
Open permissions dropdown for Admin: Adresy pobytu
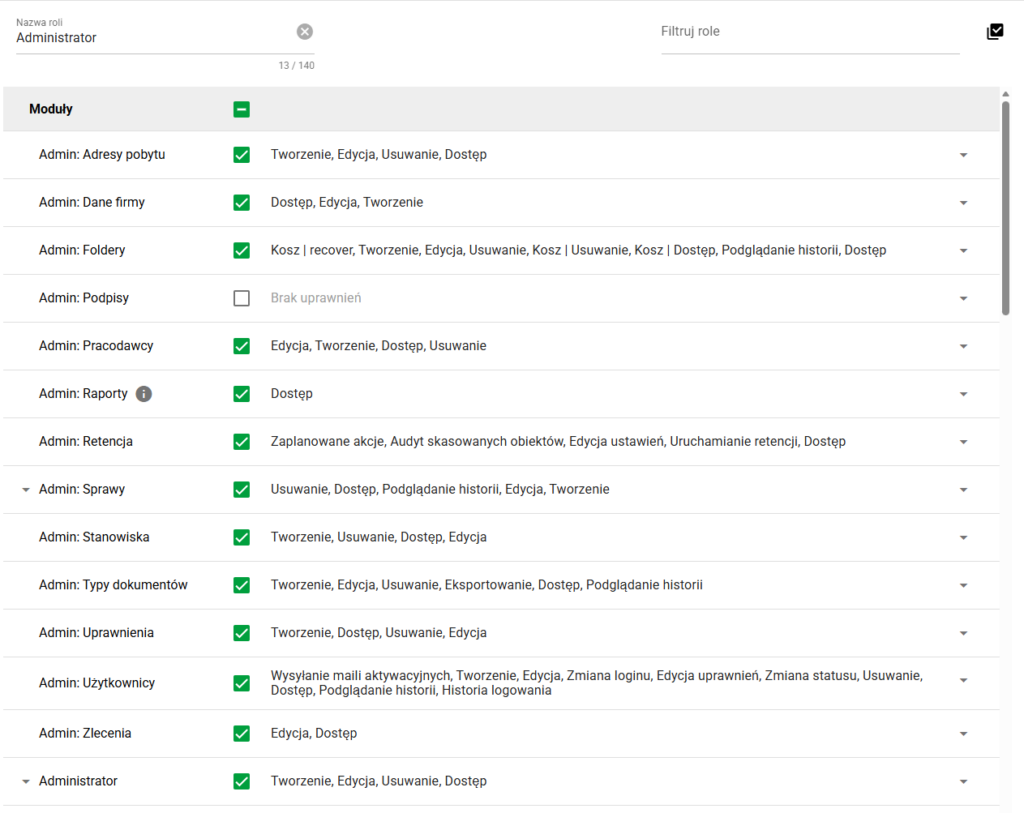(x=963, y=155)
